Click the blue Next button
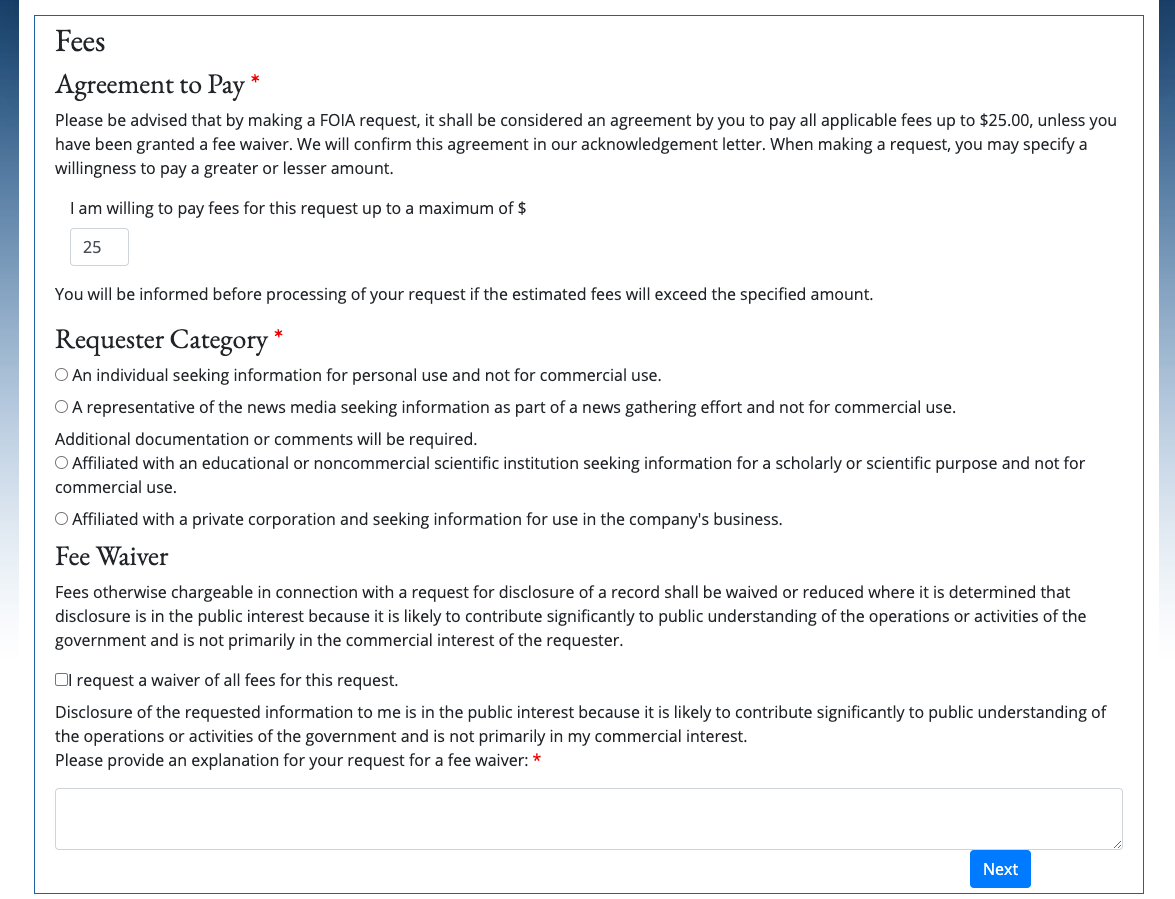This screenshot has width=1175, height=899. [1000, 869]
